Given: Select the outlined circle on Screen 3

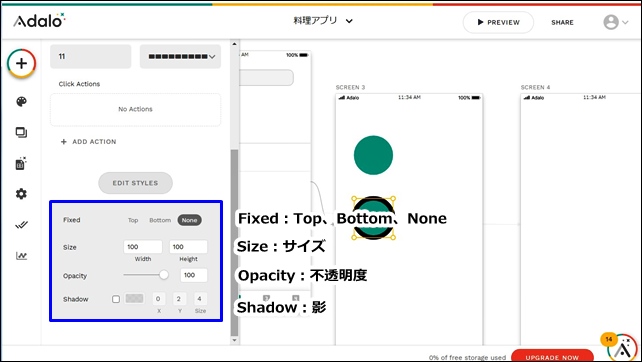Looking at the screenshot, I should click(373, 217).
